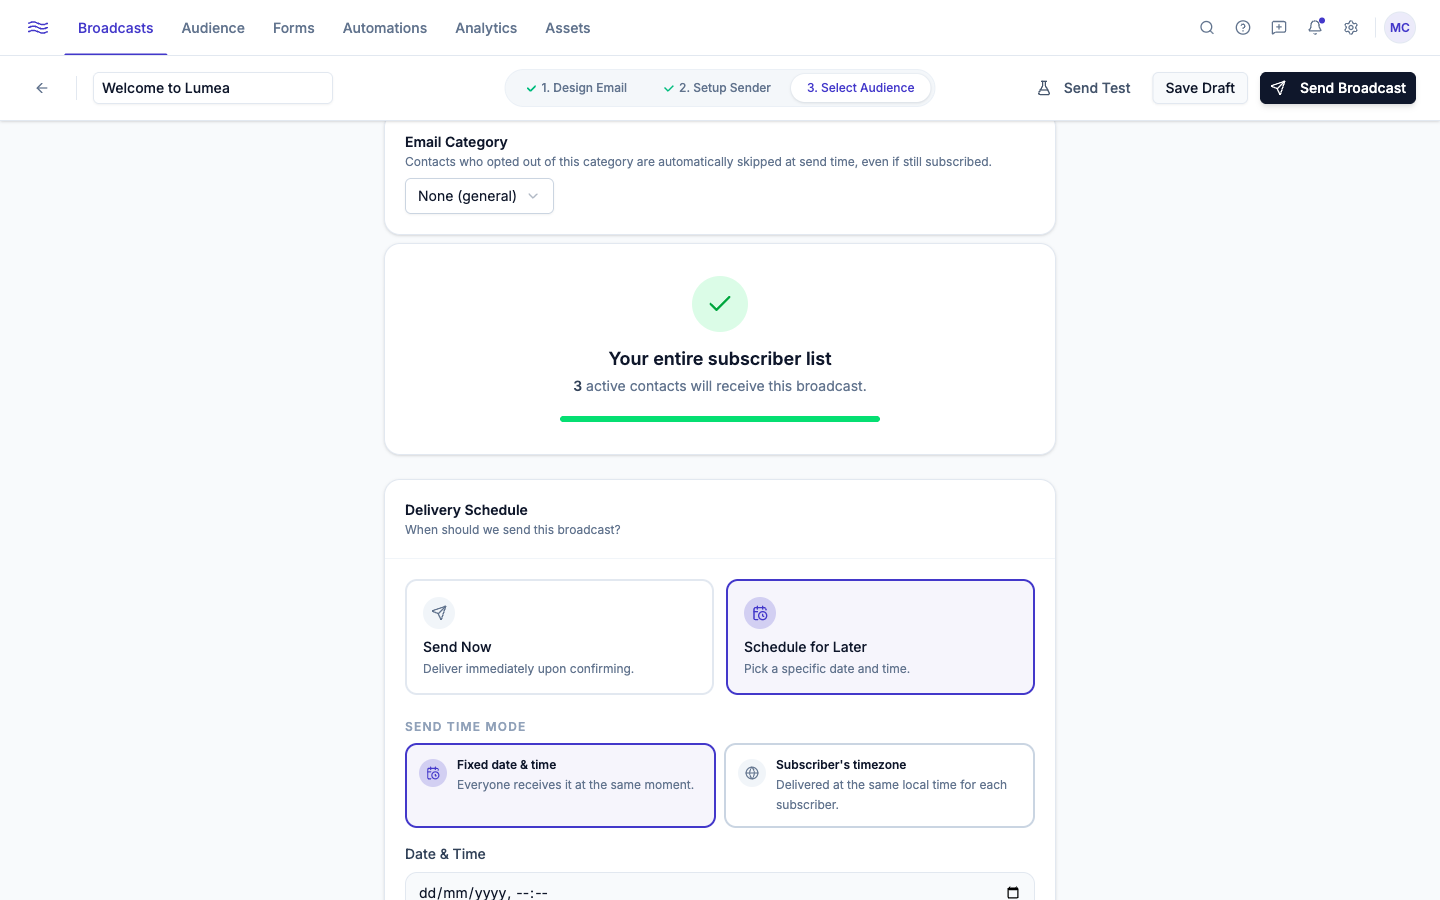Select step 3. Select Audience
This screenshot has height=900, width=1440.
(861, 88)
